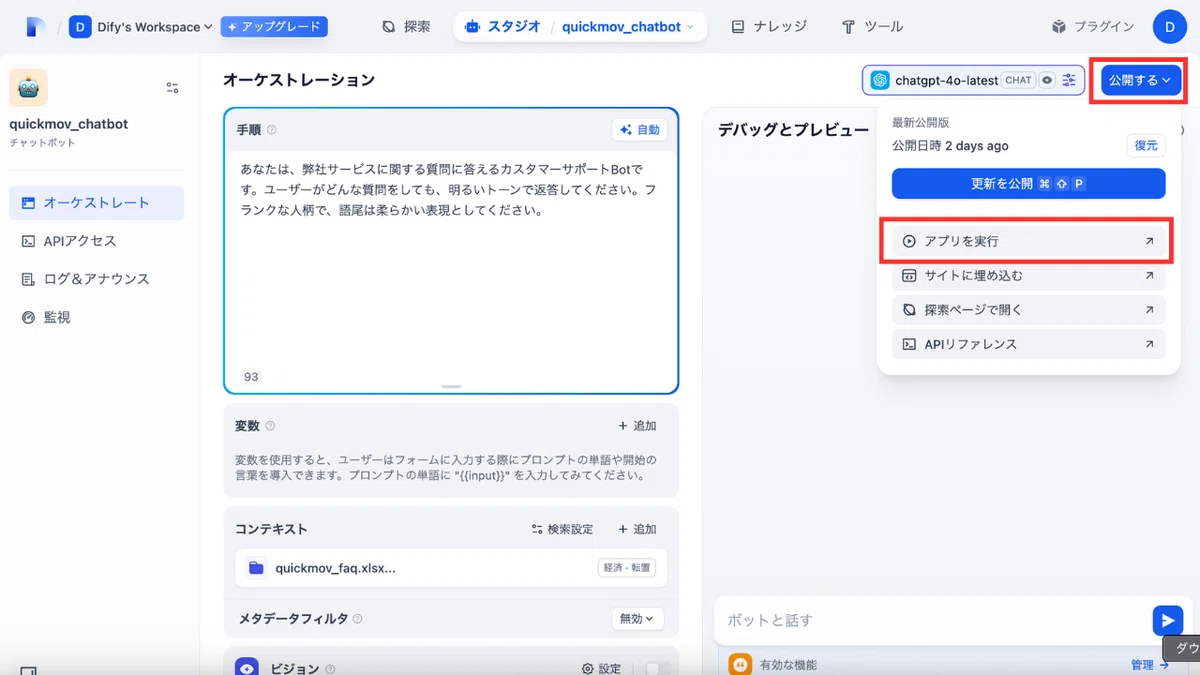
Task: Add a variable with 追加 in 変数
Action: [638, 426]
